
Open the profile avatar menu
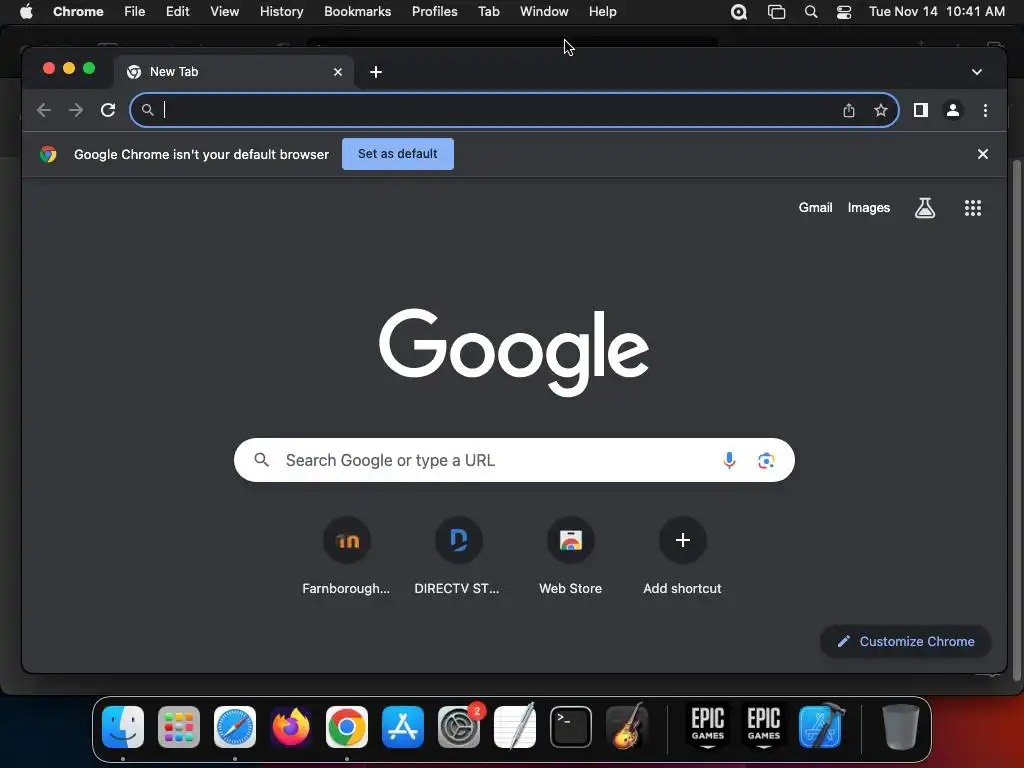coord(953,110)
